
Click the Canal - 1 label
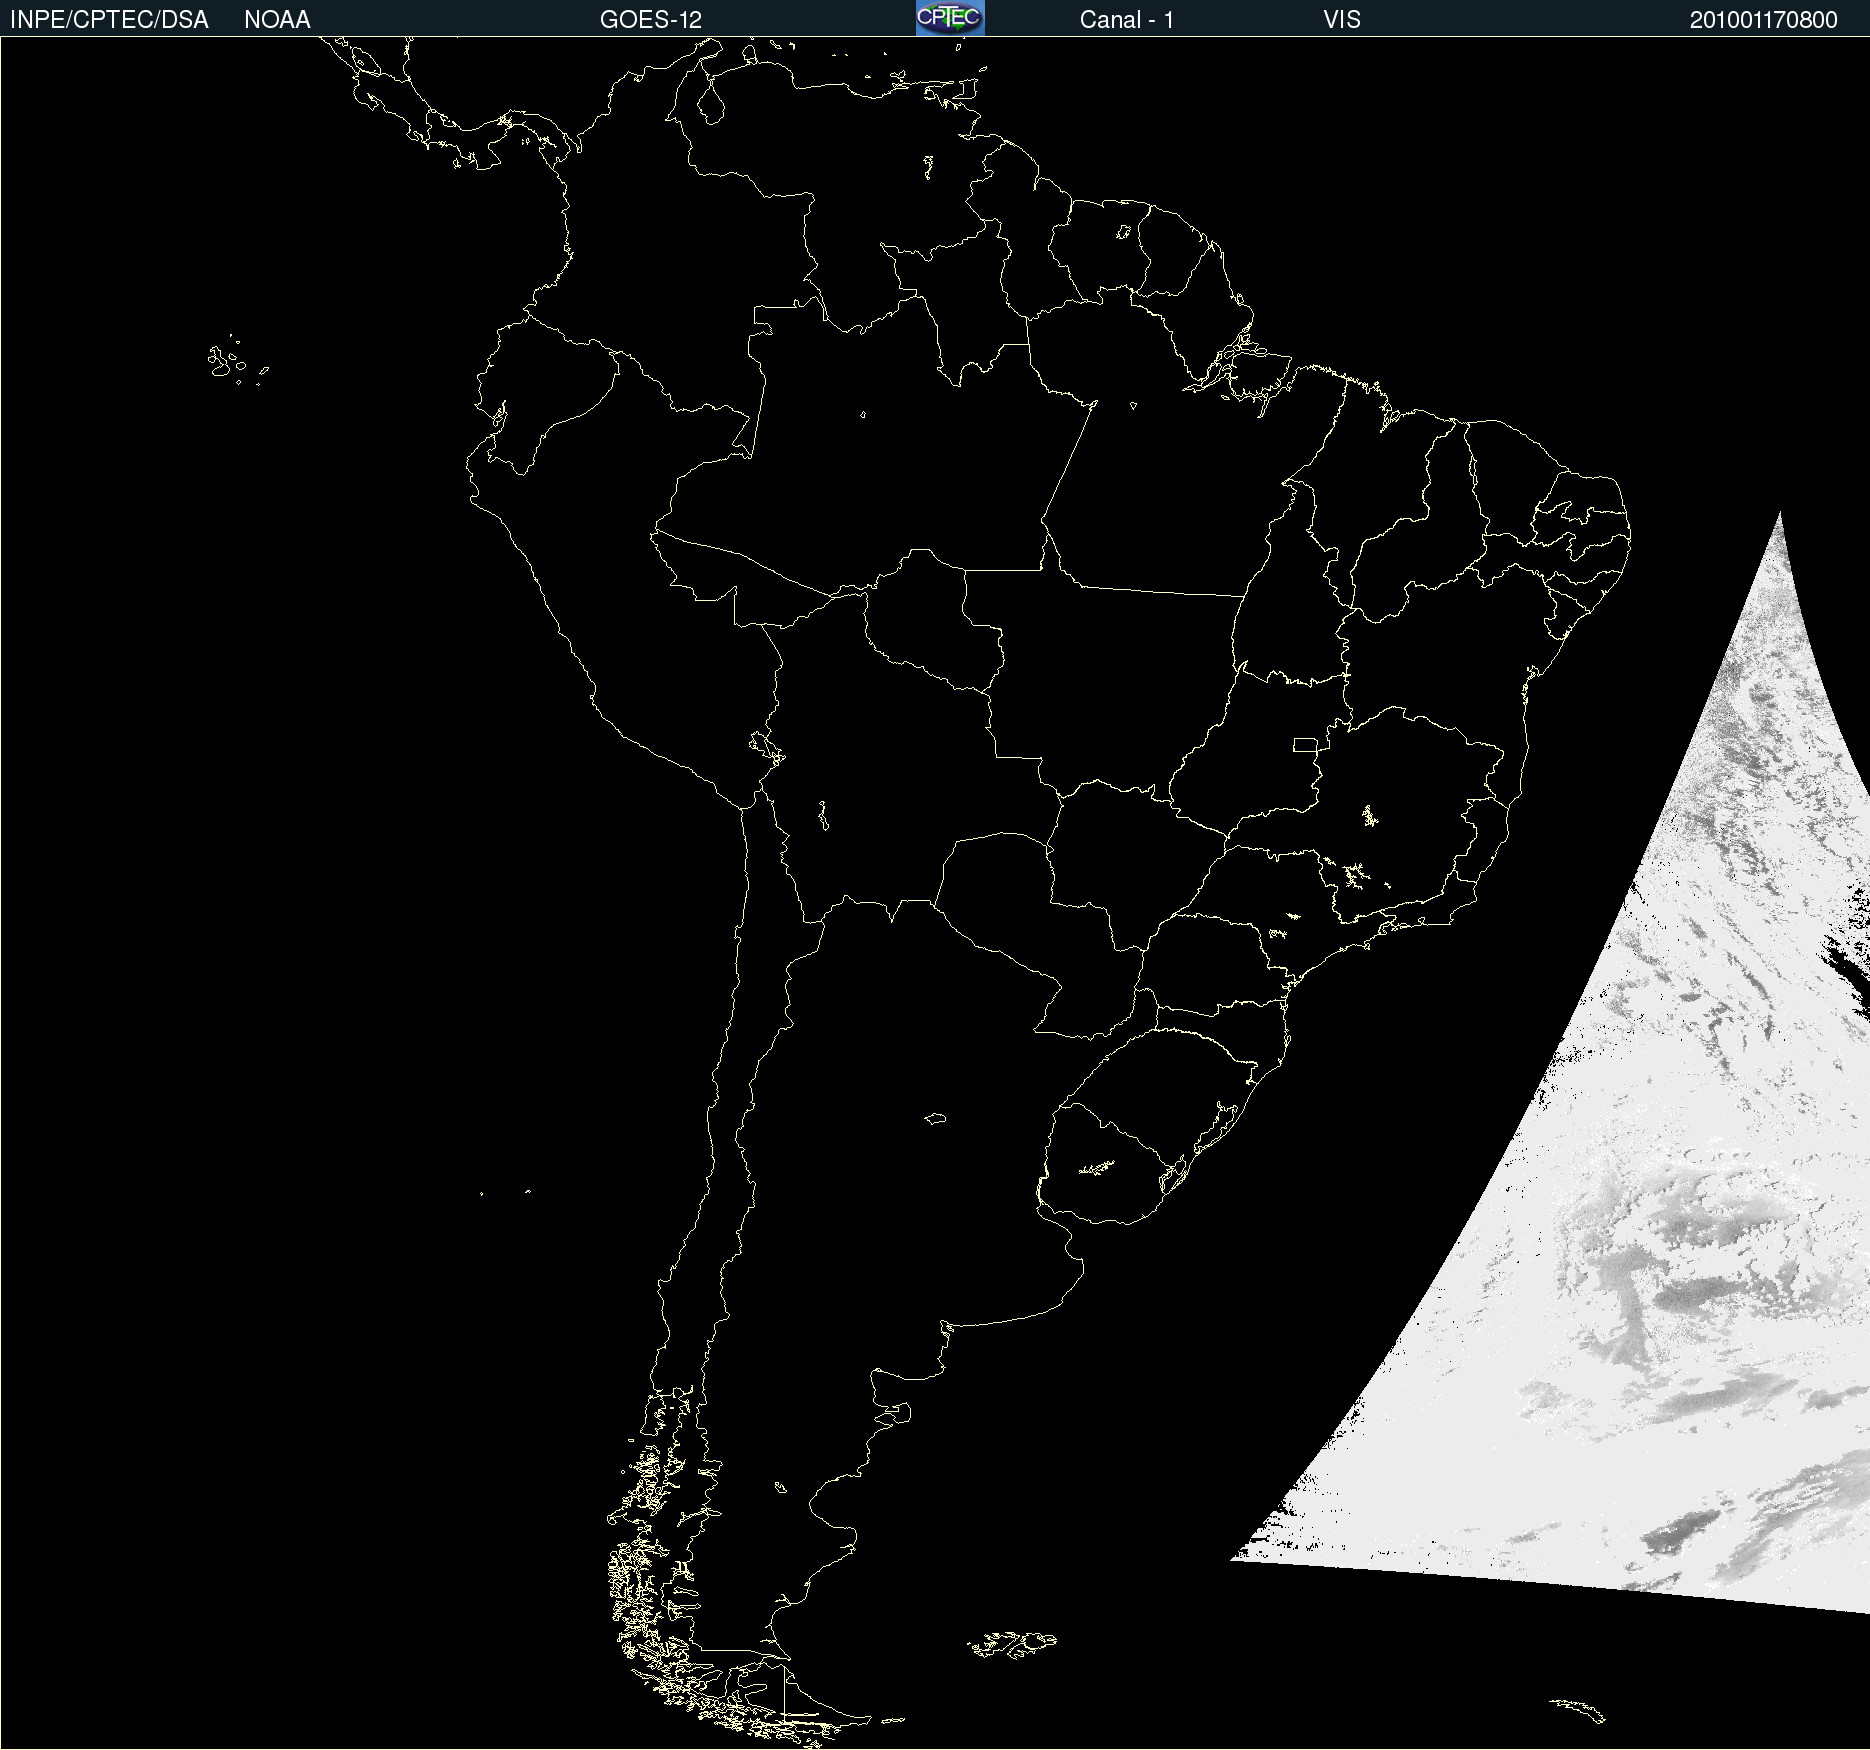[1127, 20]
